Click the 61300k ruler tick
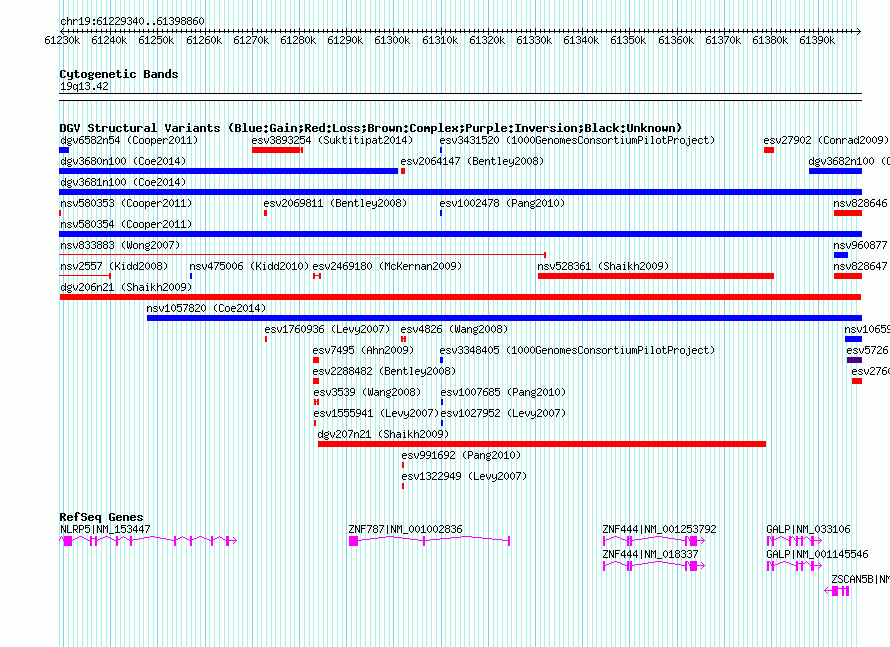890x647 pixels. 392,40
